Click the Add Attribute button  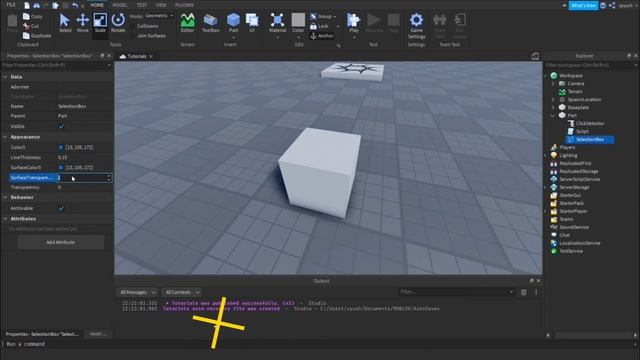point(60,242)
